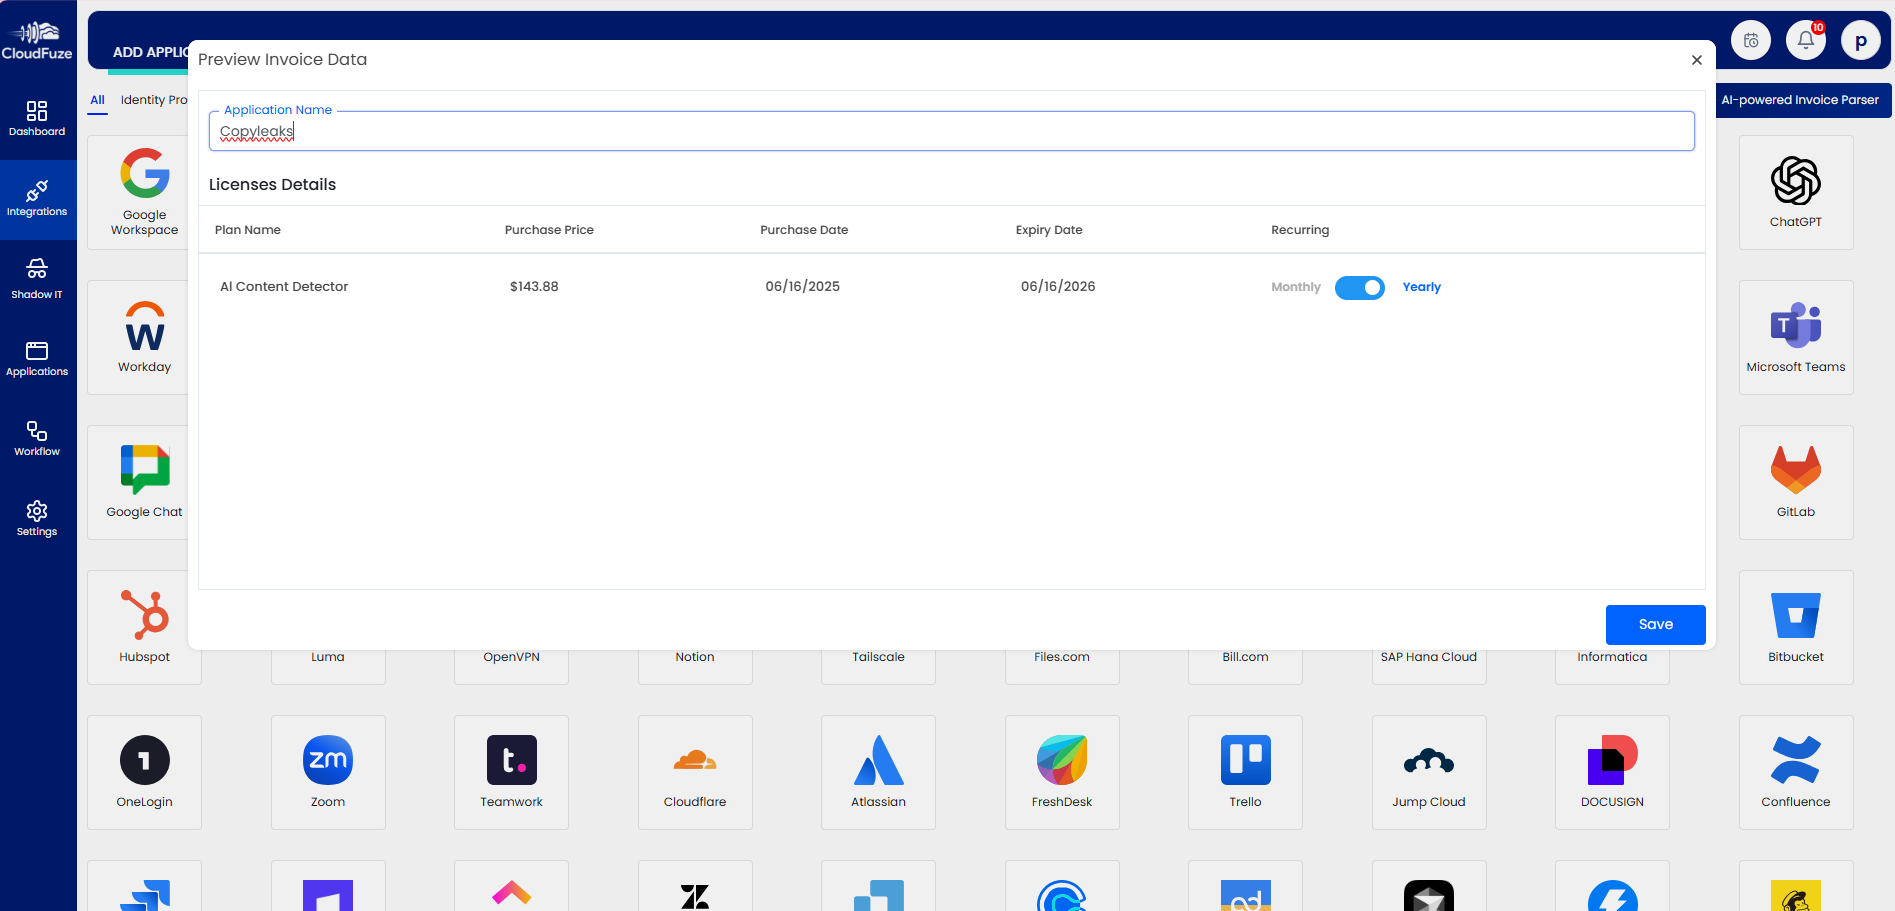Select the GitLab integration tile
This screenshot has height=911, width=1895.
point(1795,482)
